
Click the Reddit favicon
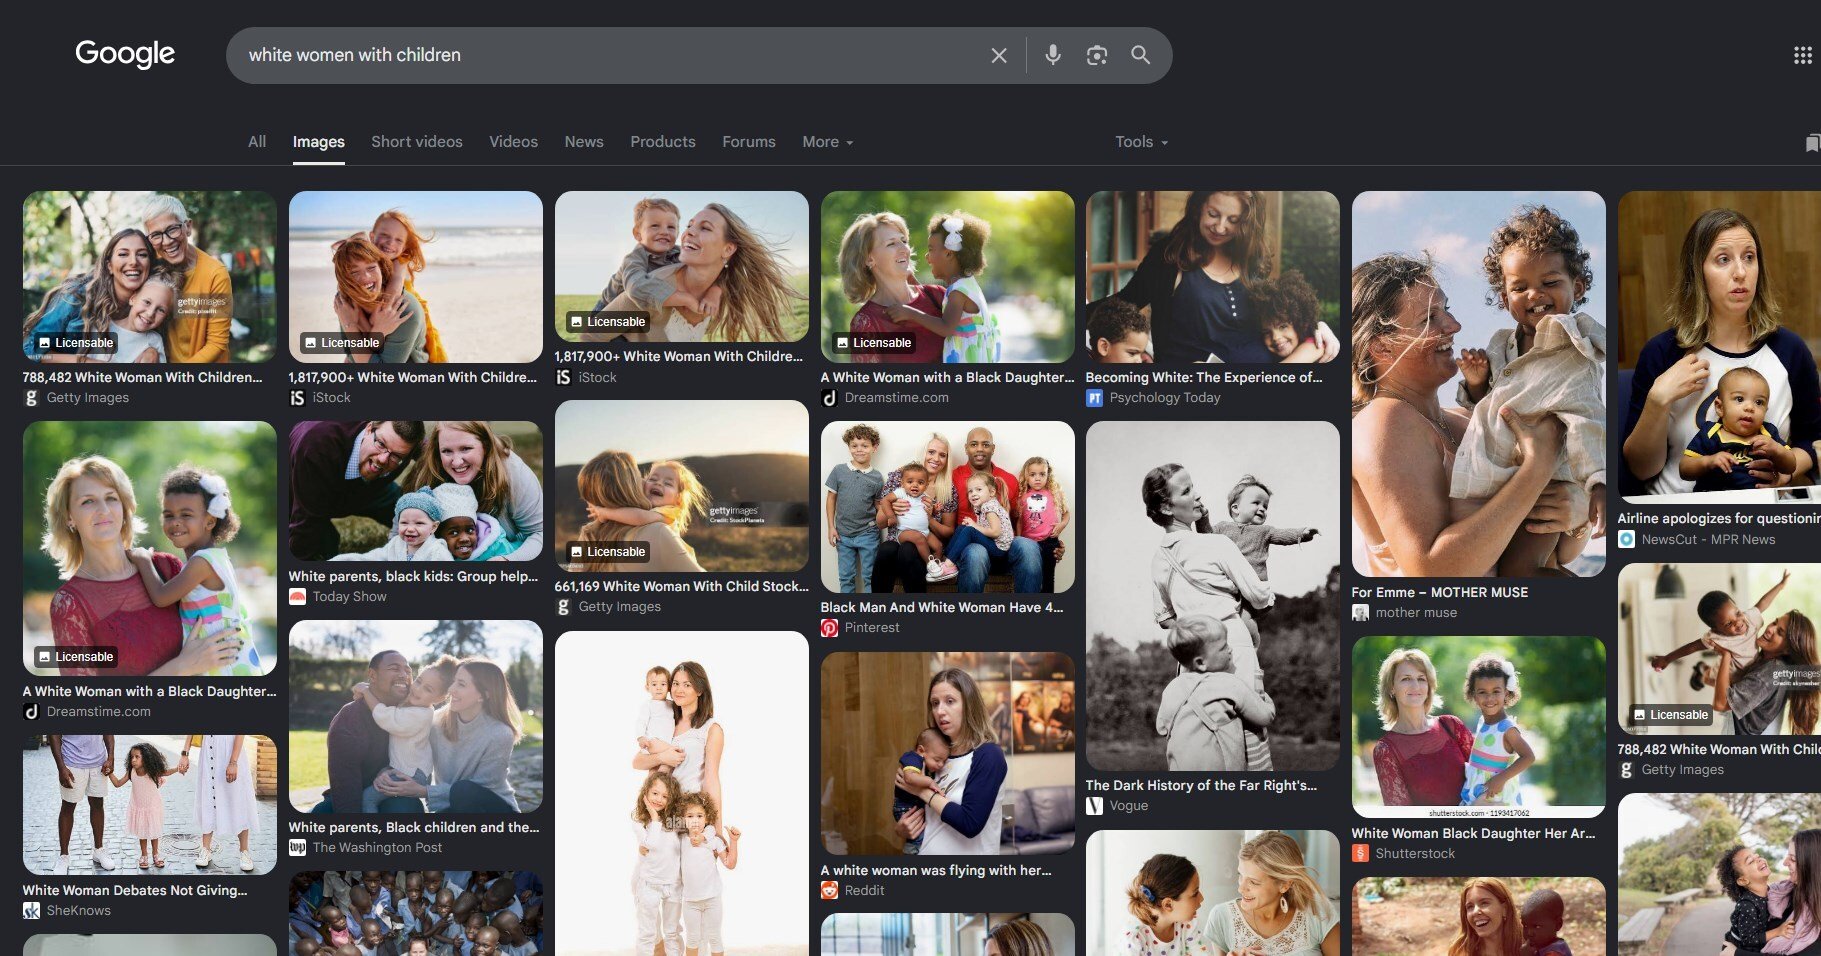(829, 891)
